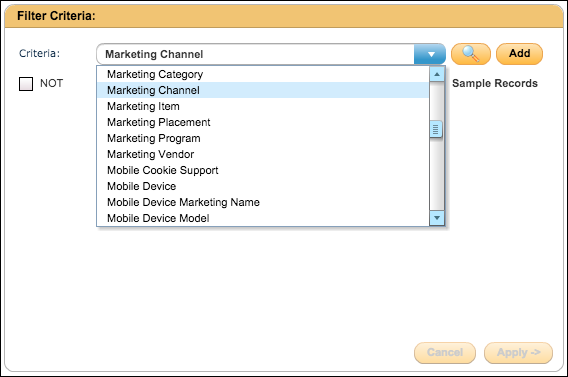Toggle the NOT checkbox

(x=26, y=84)
